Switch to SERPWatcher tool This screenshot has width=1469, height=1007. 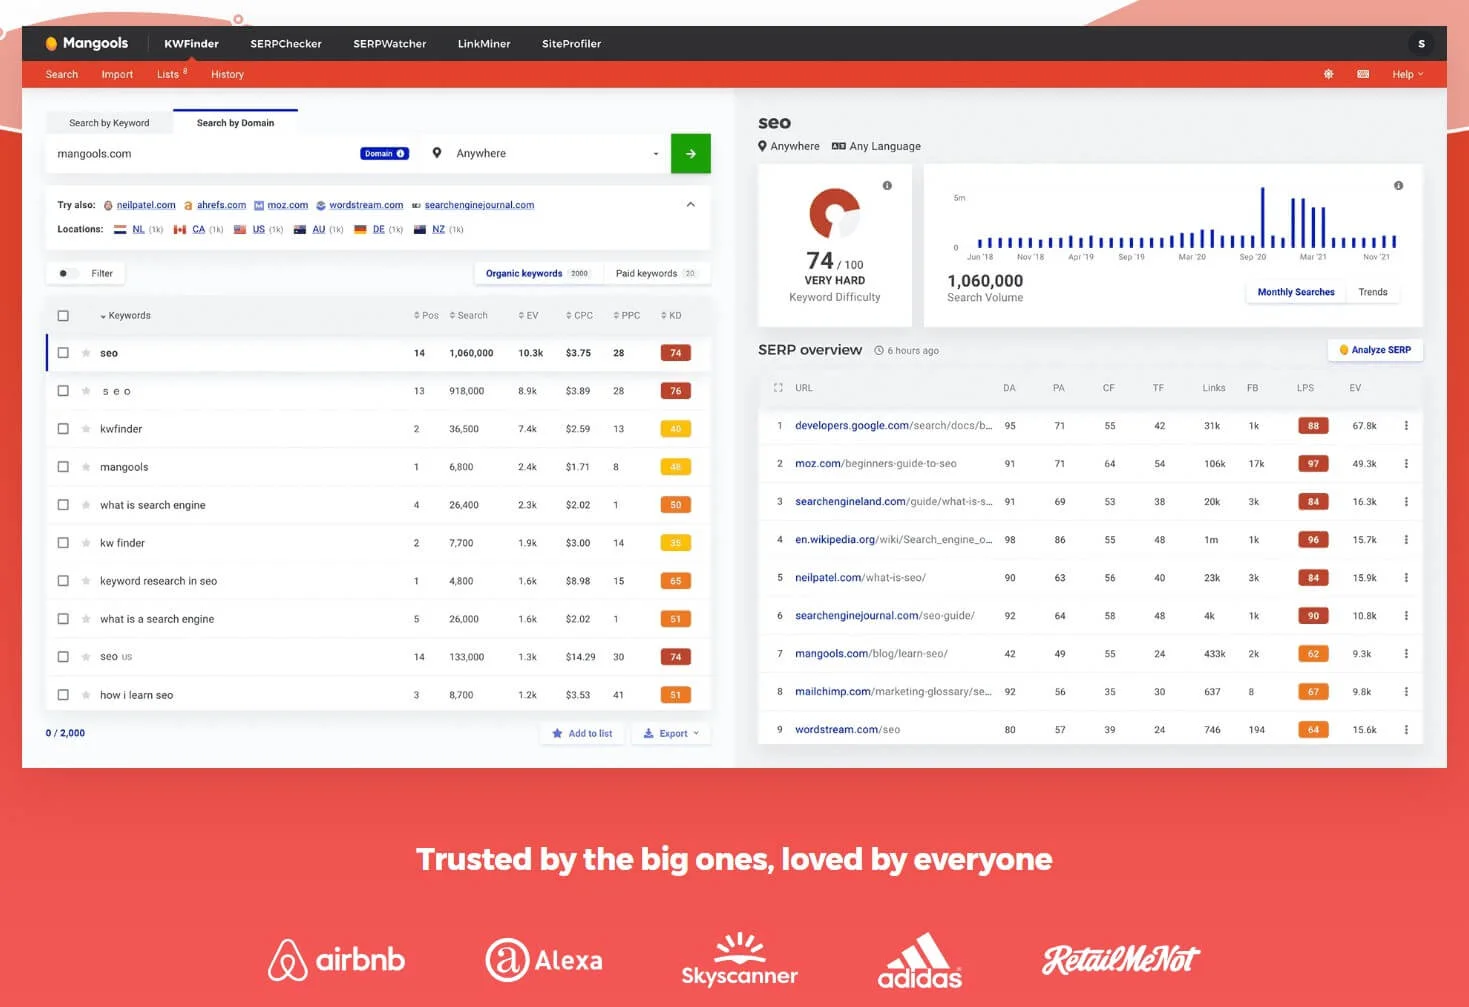click(389, 44)
